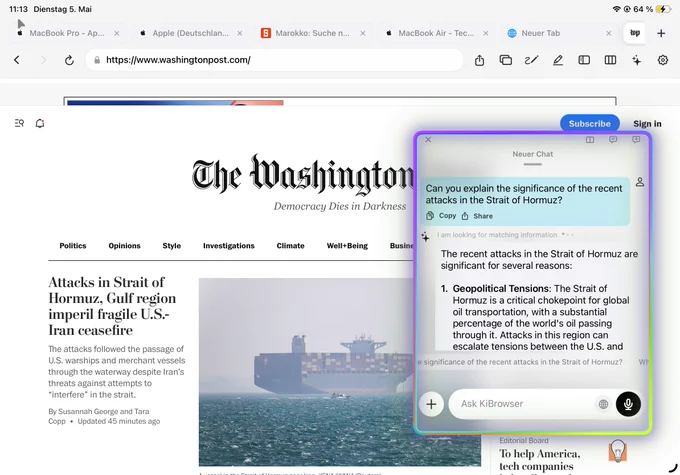
Task: Open the Climate section
Action: [291, 246]
